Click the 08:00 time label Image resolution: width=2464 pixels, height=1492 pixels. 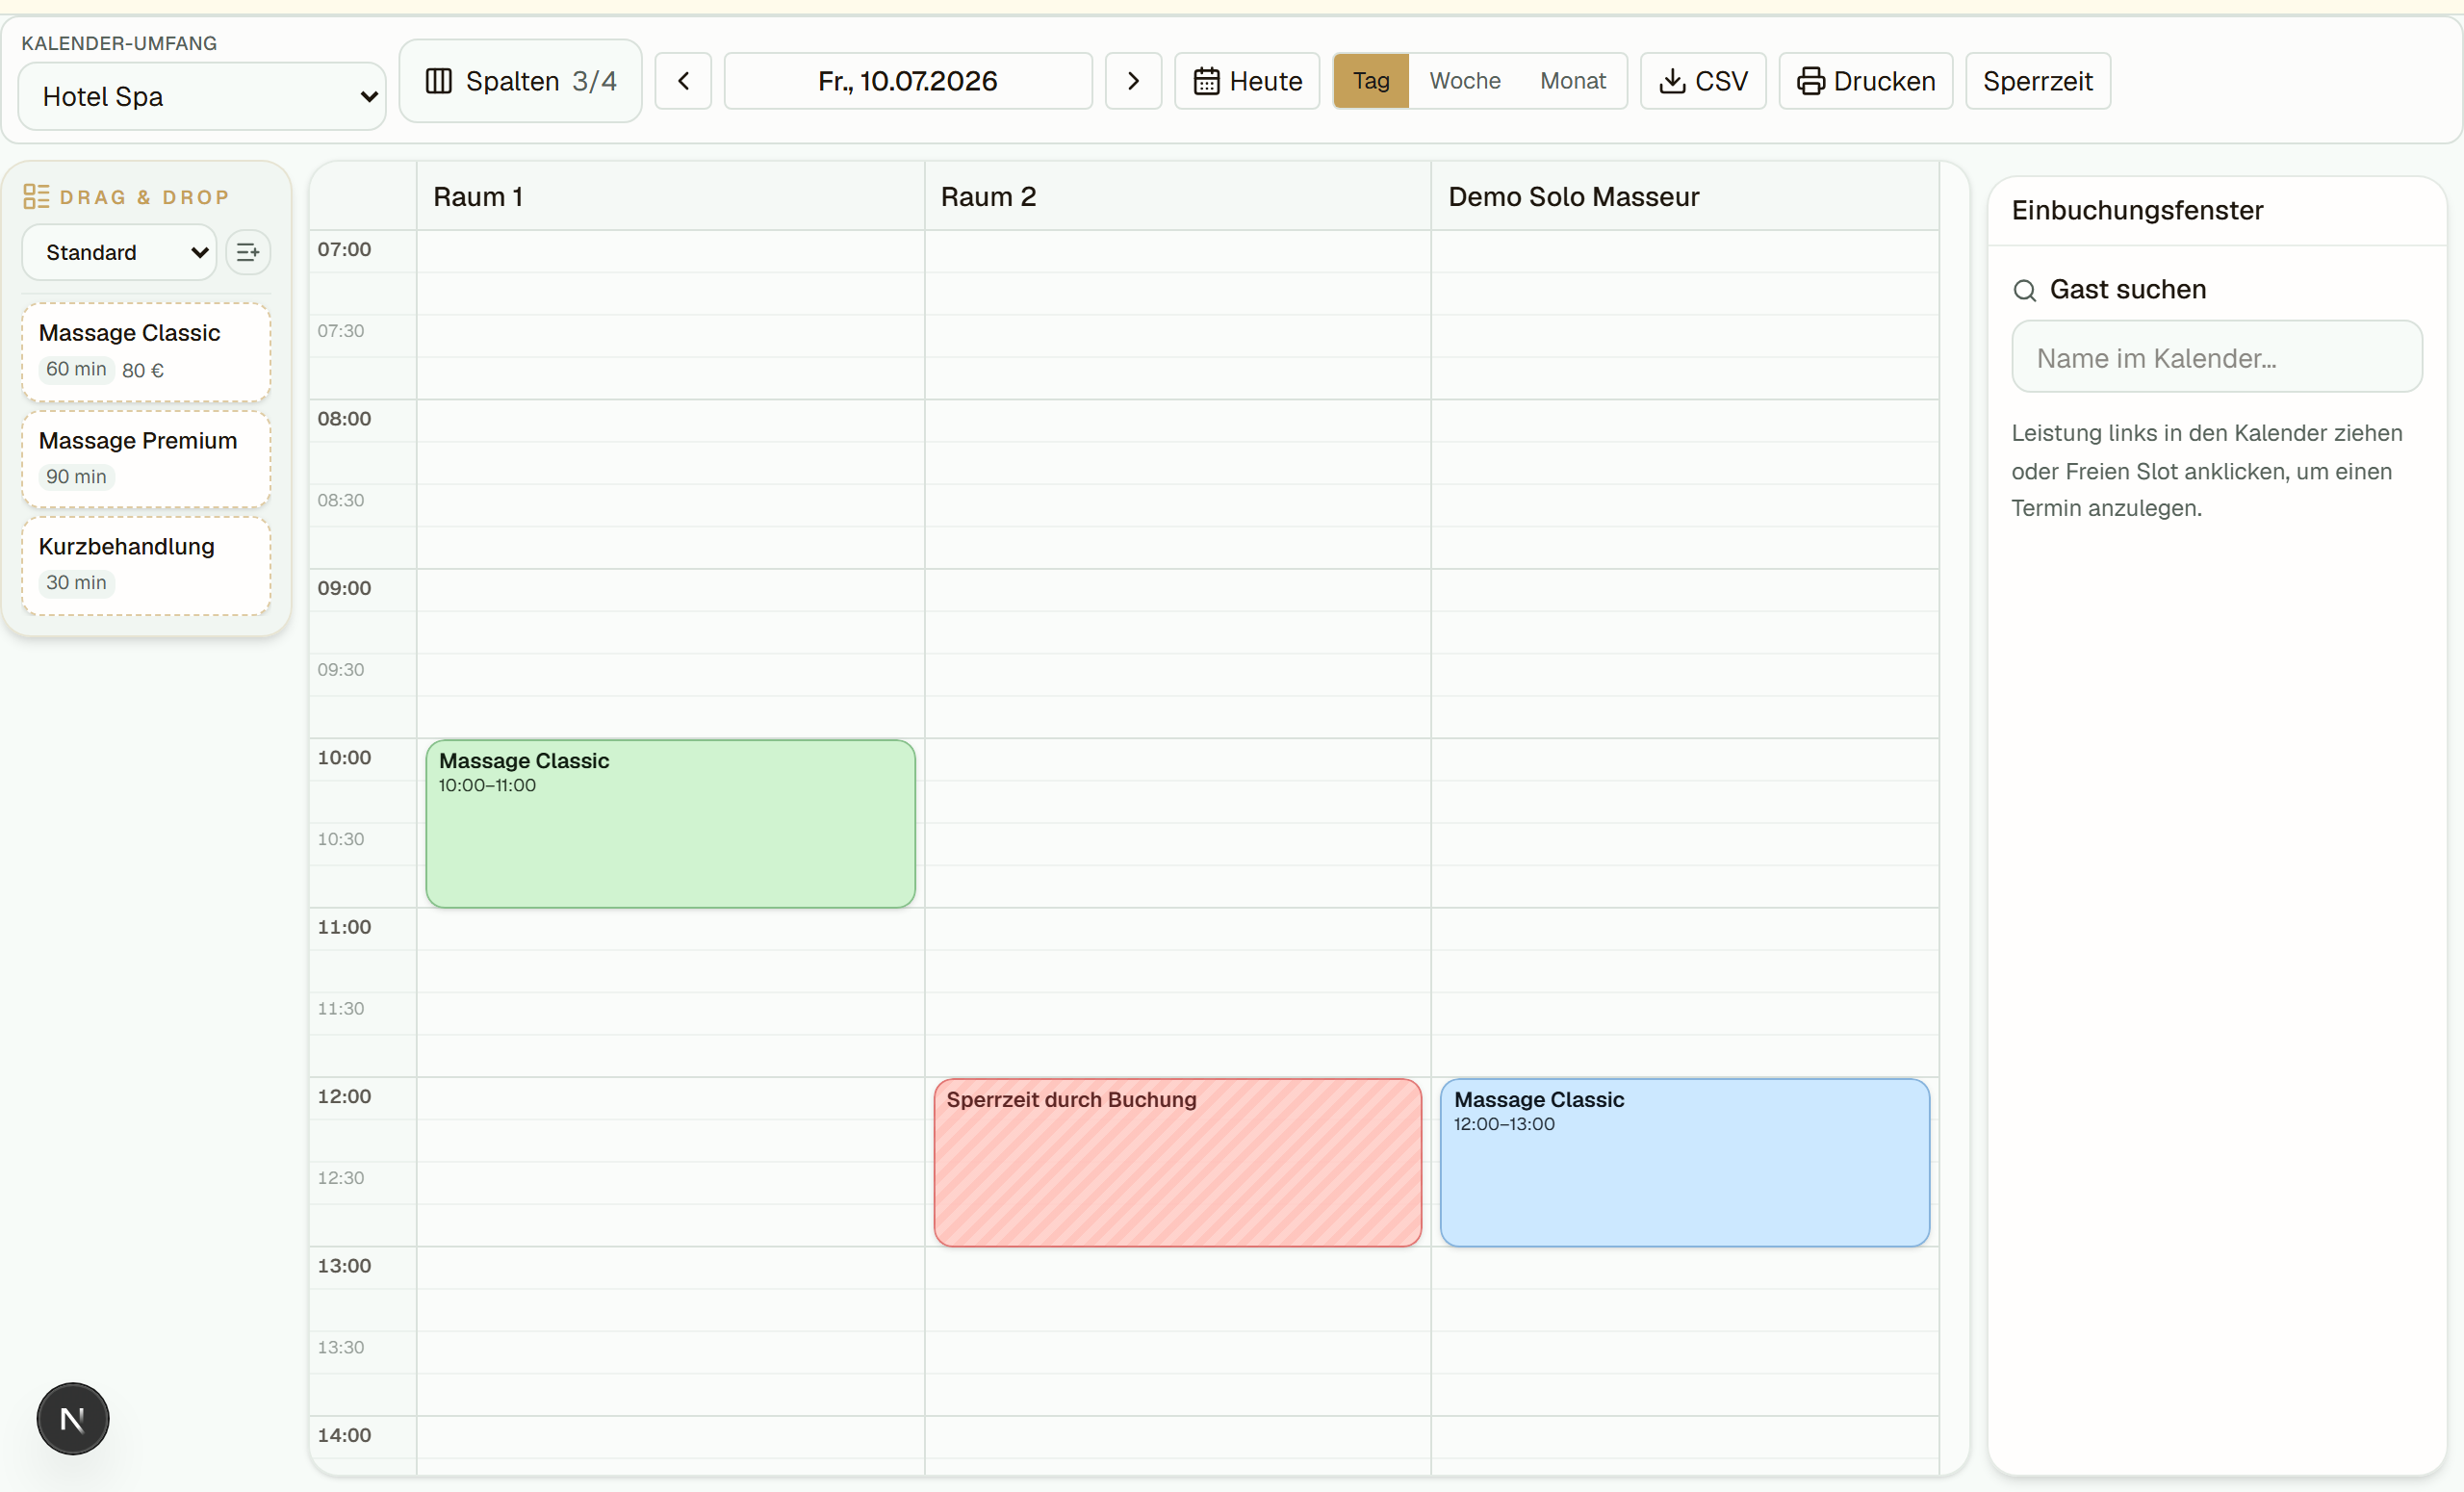point(344,419)
